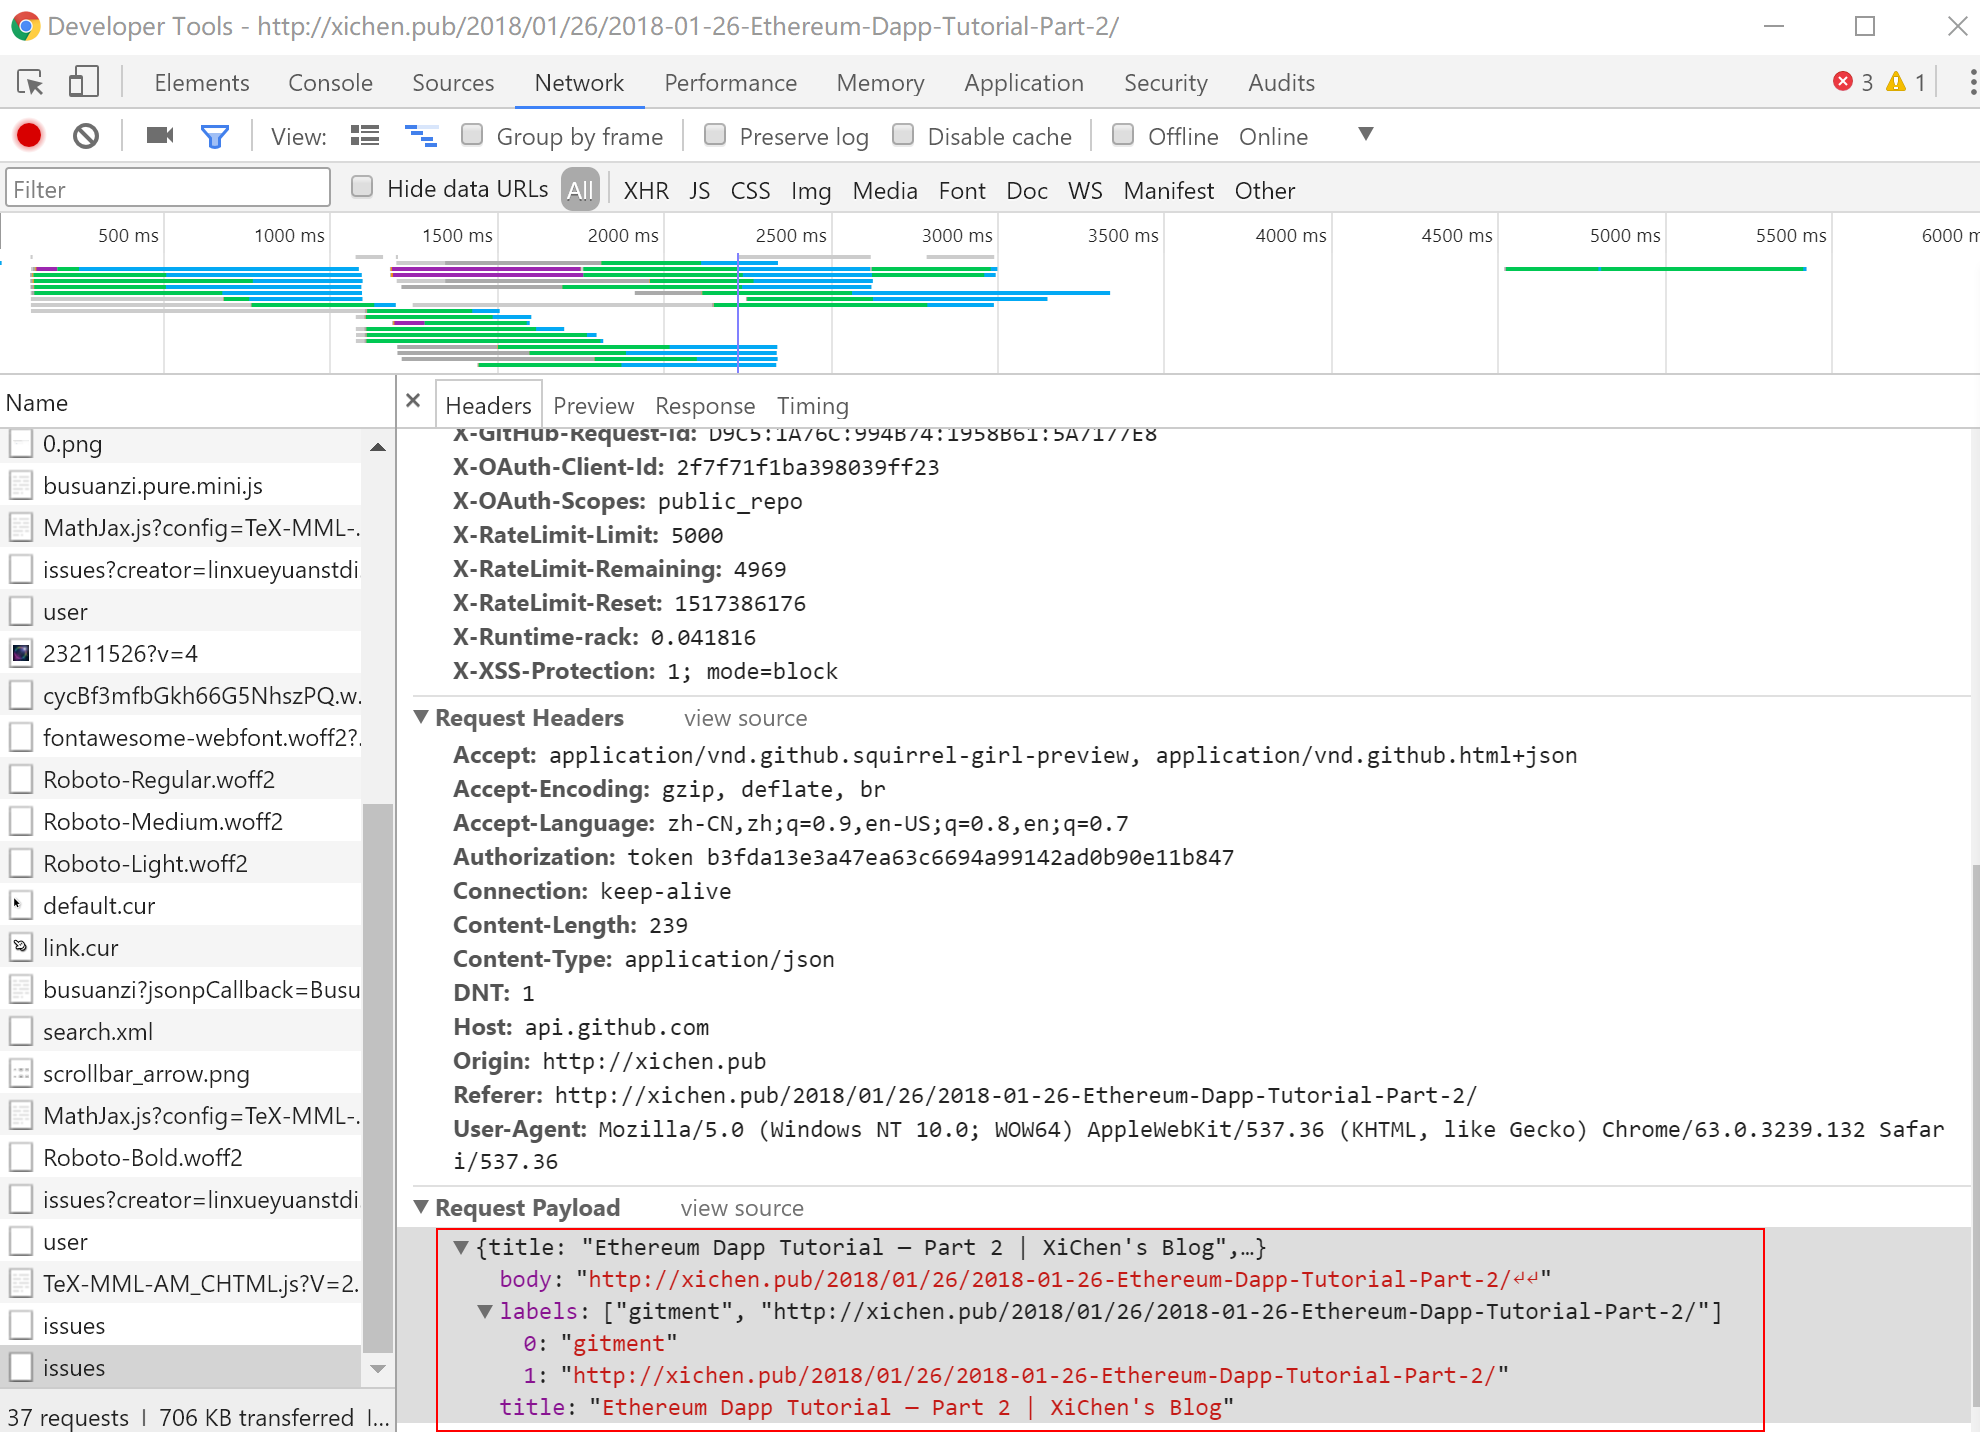The width and height of the screenshot is (1980, 1432).
Task: Toggle the filter funnel icon
Action: tap(215, 136)
